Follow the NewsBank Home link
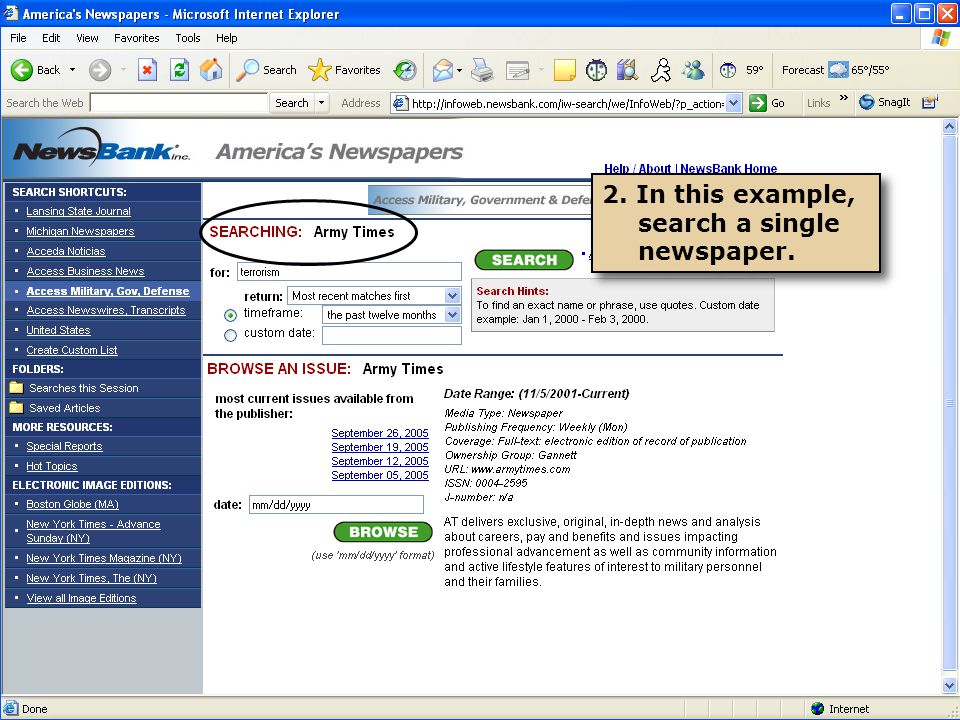The image size is (960, 720). click(x=729, y=168)
